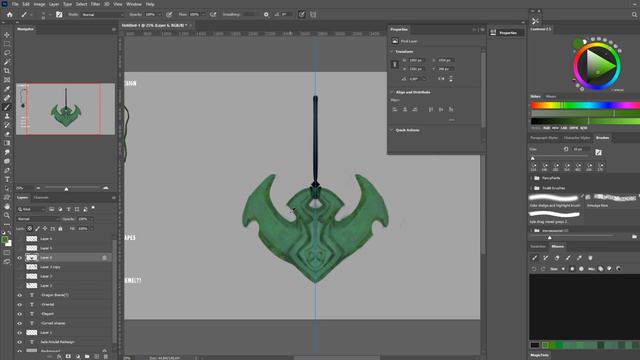This screenshot has width=640, height=360.
Task: Create new adjustment layer icon
Action: [x=78, y=356]
